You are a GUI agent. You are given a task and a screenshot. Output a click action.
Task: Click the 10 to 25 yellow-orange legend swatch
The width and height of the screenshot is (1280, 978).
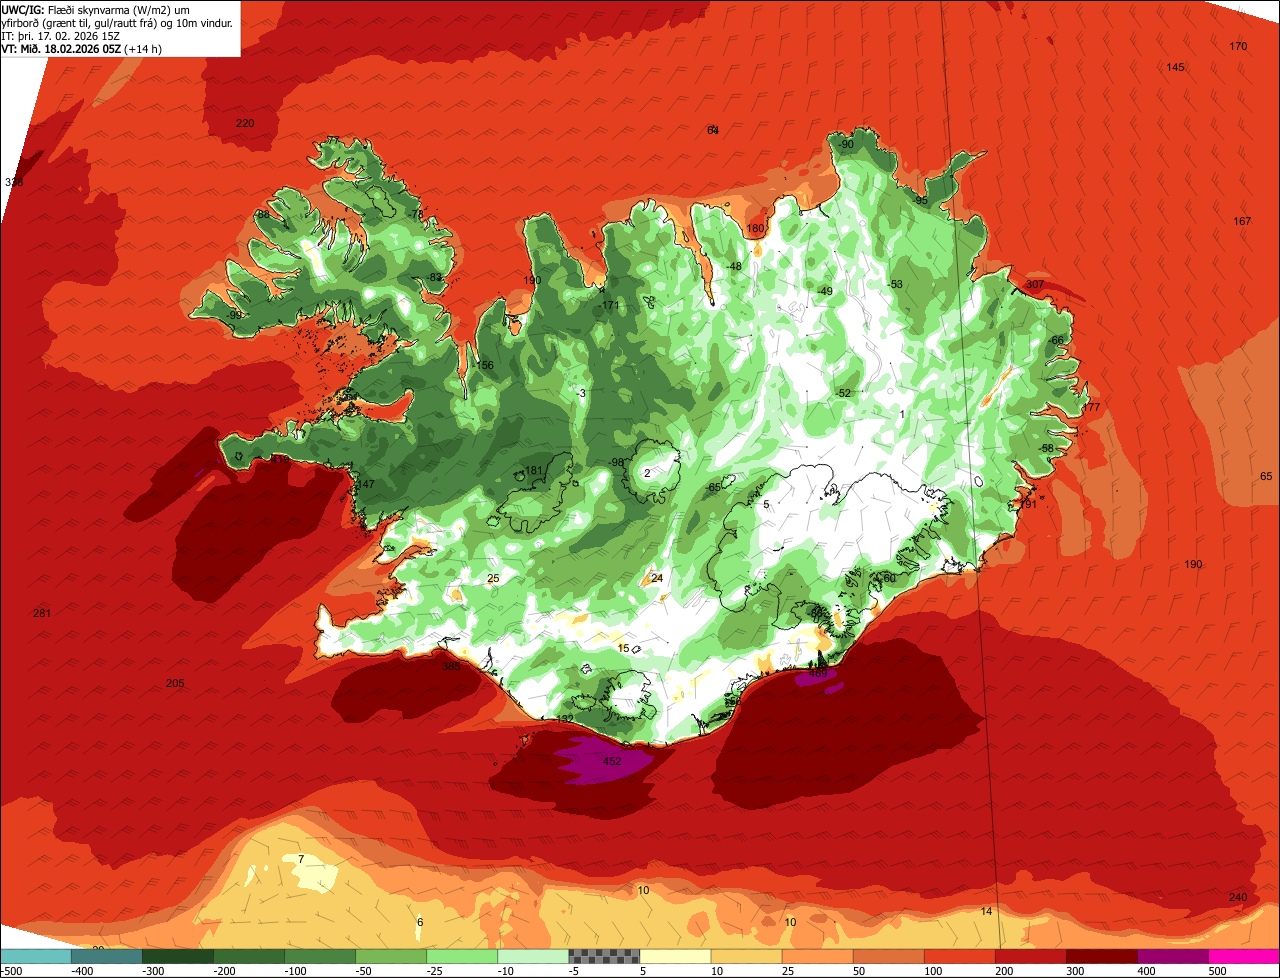point(747,956)
